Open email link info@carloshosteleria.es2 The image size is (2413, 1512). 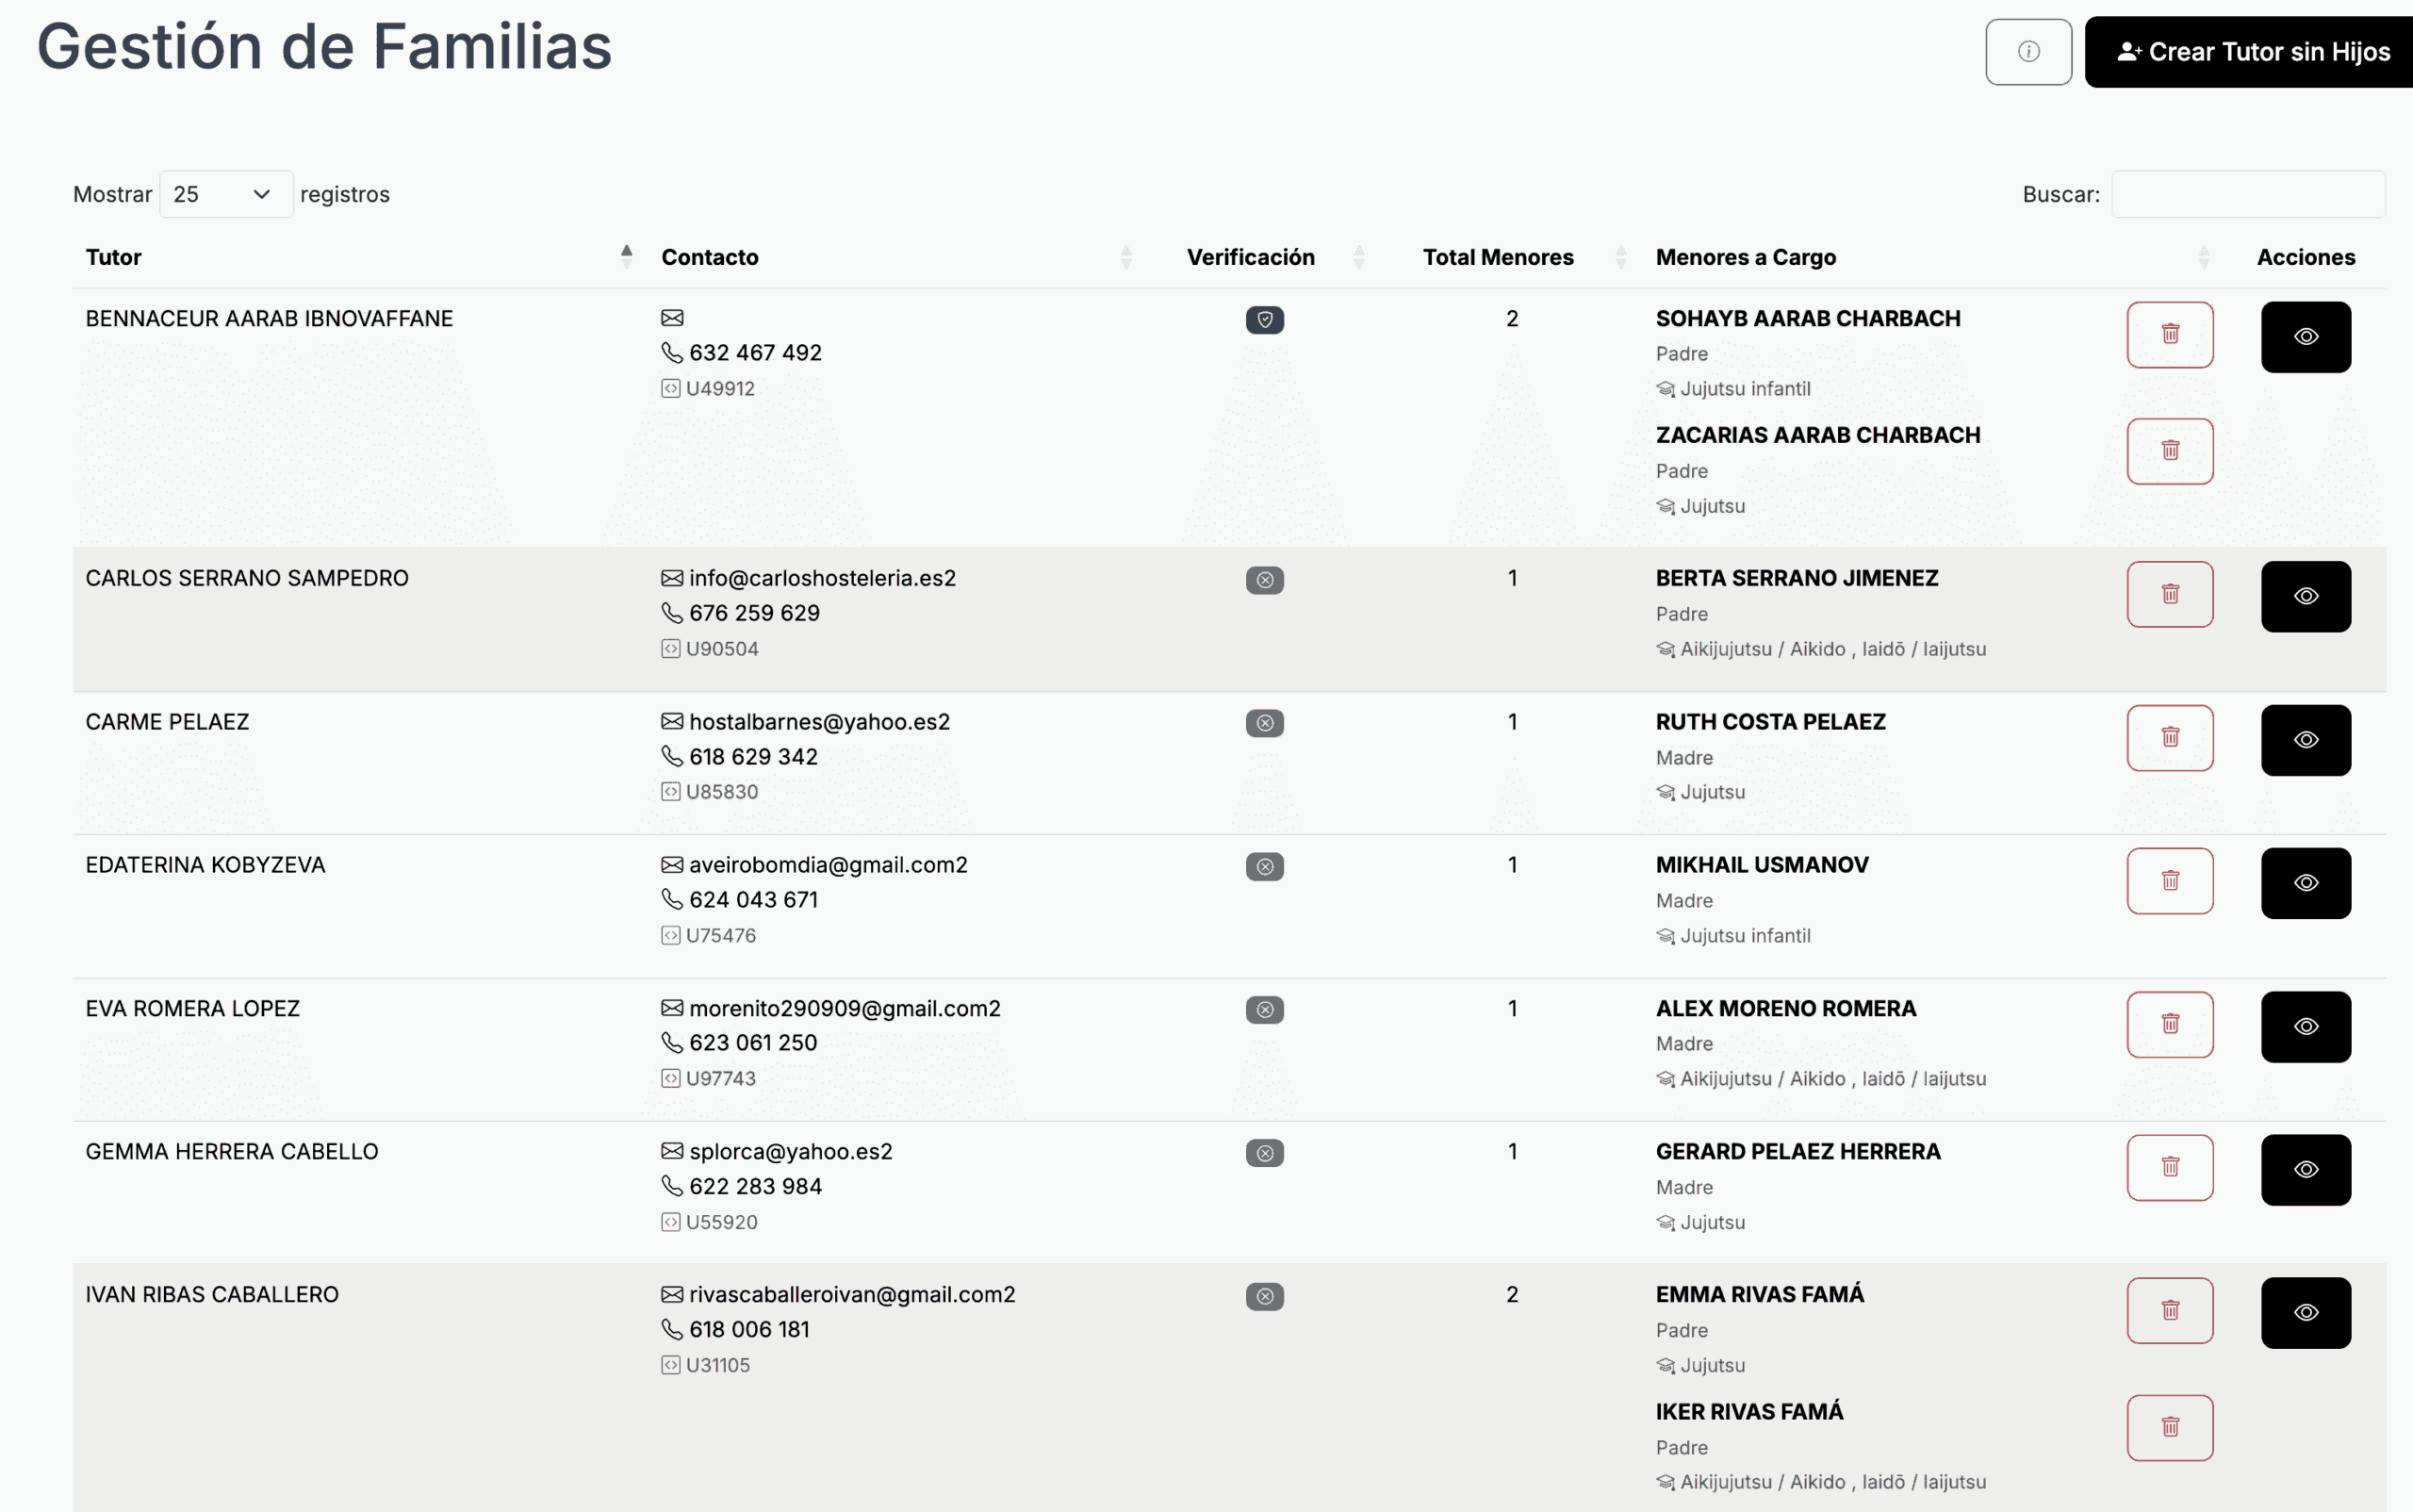pyautogui.click(x=821, y=578)
